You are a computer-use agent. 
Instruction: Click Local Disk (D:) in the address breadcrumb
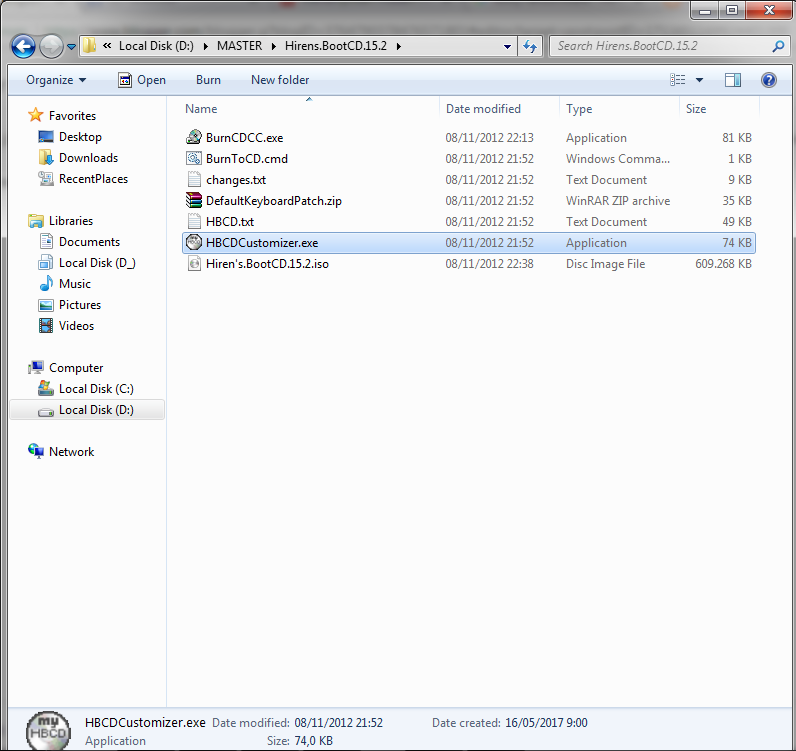[x=156, y=46]
